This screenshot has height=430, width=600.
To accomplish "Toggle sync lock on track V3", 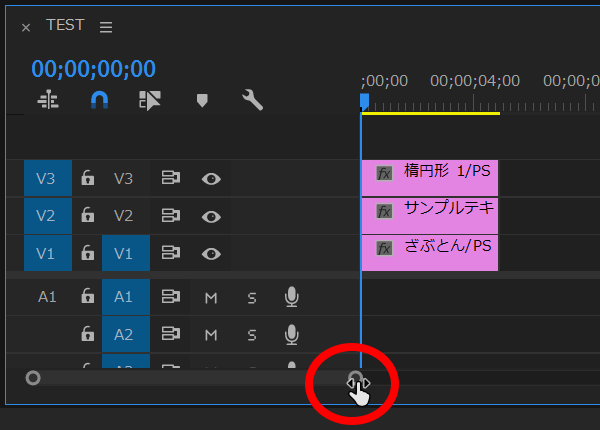I will point(171,178).
